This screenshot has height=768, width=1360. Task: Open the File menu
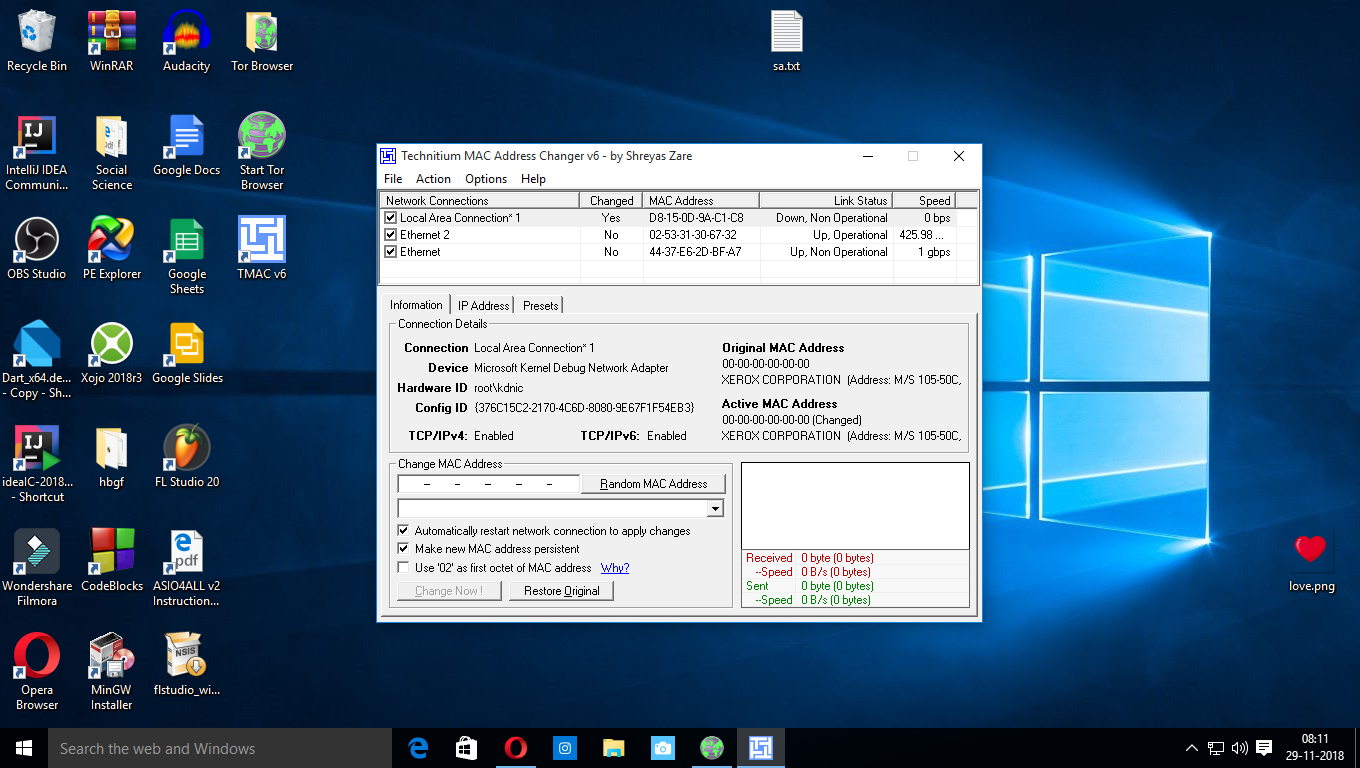(x=393, y=179)
